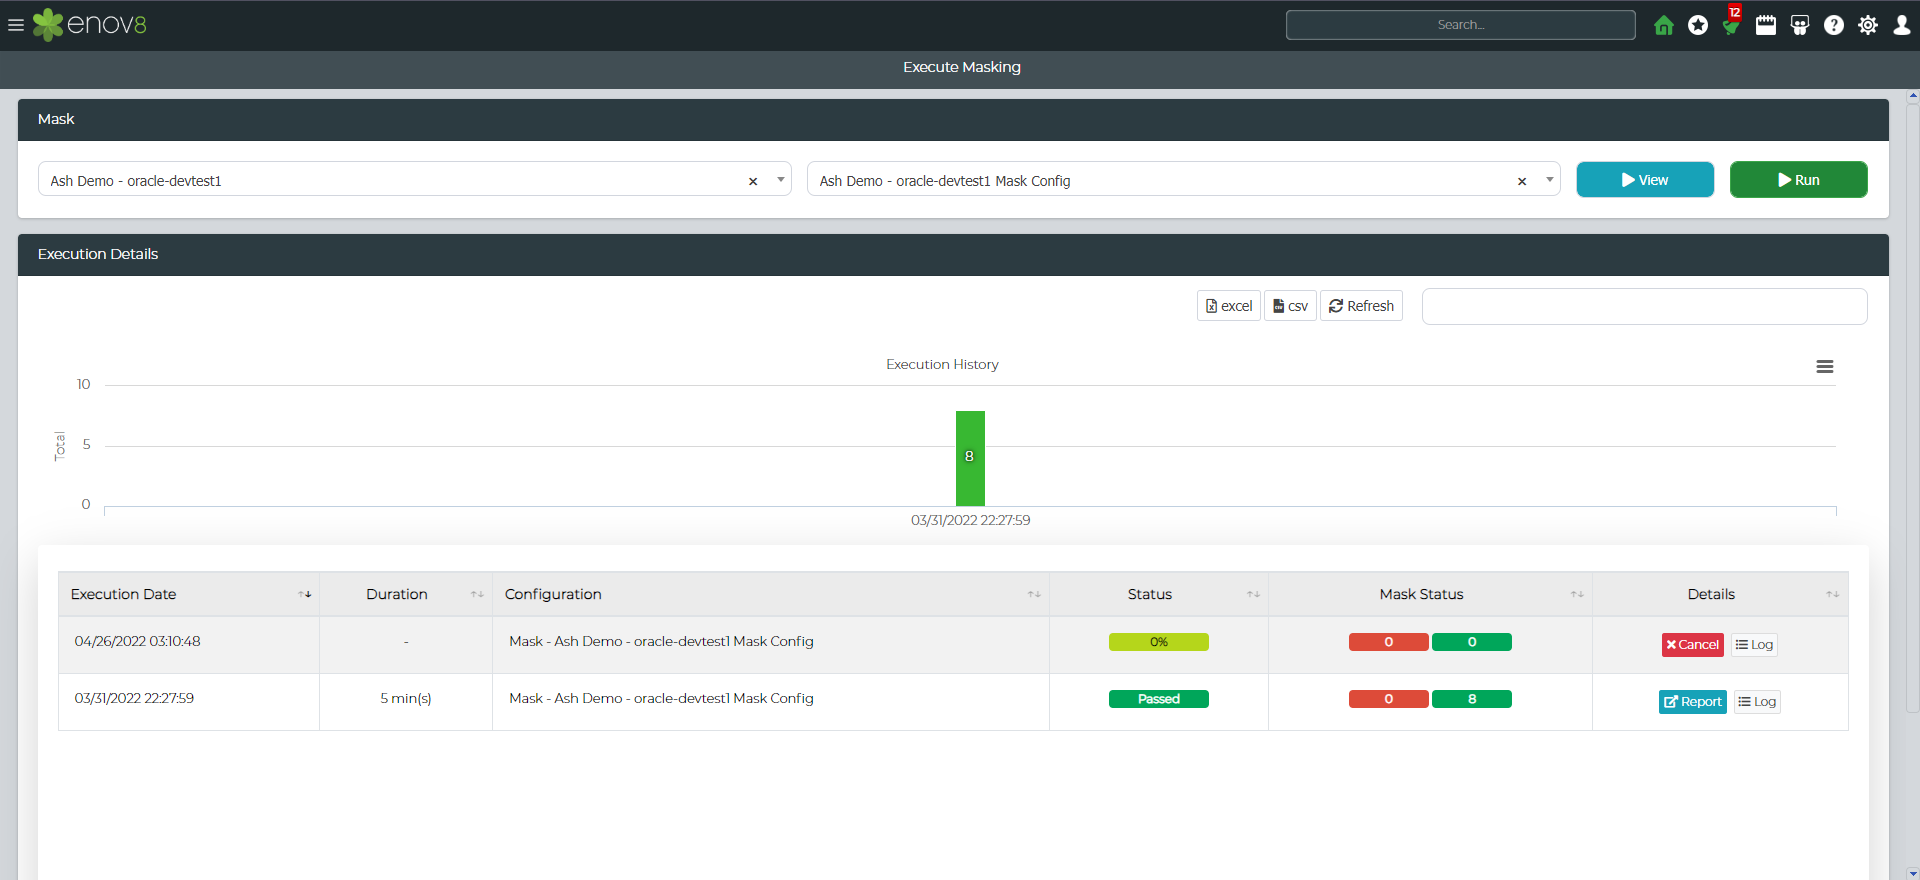
Task: Export the table to excel
Action: pos(1229,306)
